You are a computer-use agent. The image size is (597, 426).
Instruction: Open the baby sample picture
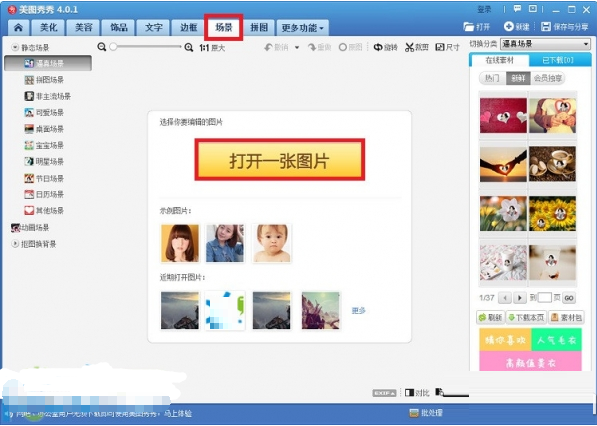coord(271,243)
